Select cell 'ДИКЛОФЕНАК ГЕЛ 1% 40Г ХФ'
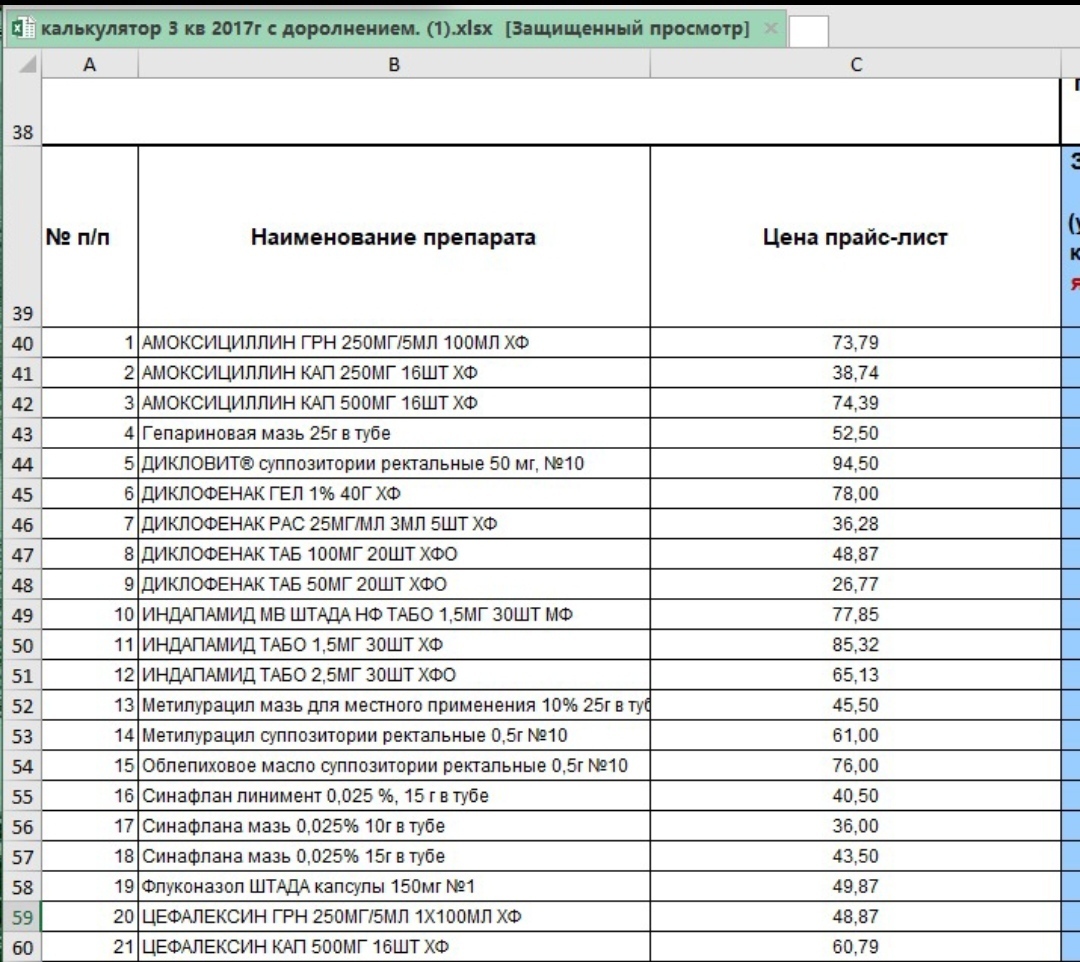 pos(394,494)
